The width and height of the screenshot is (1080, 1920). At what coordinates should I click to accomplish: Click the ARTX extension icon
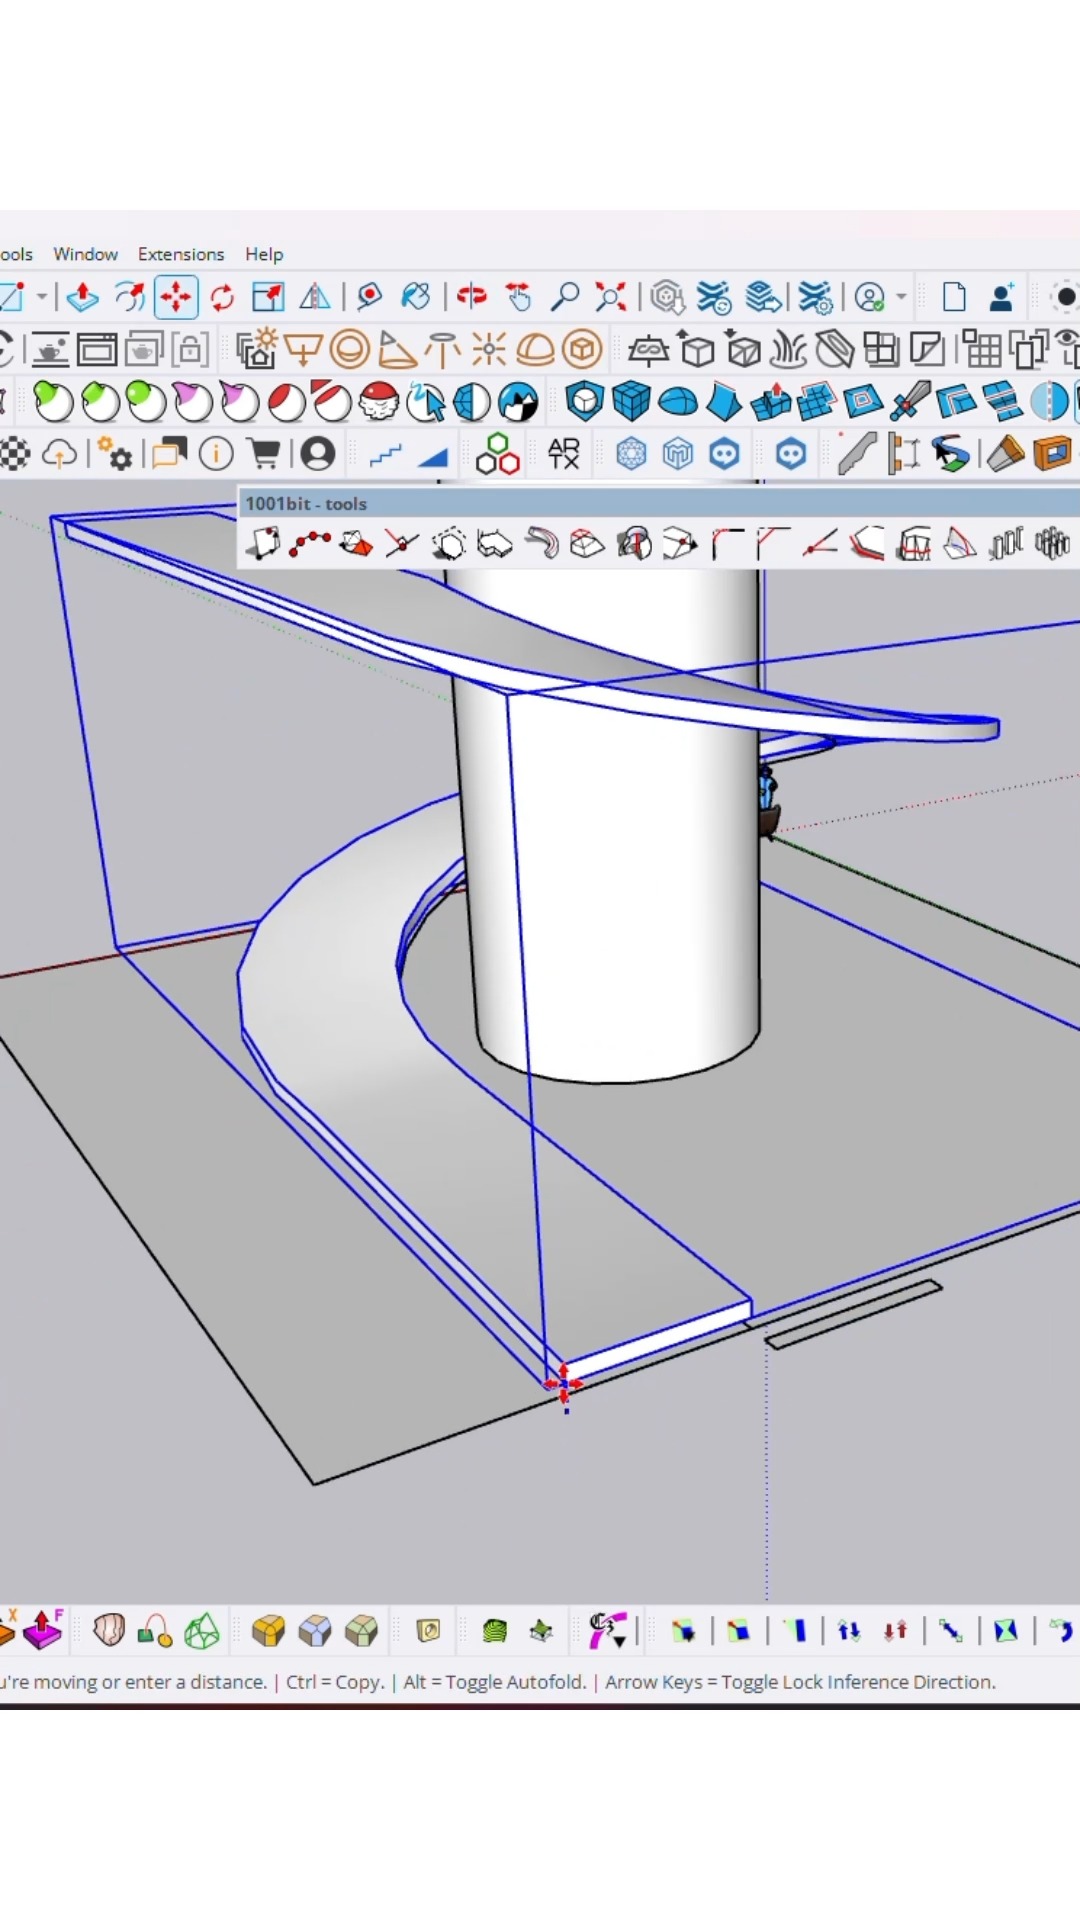(x=564, y=454)
